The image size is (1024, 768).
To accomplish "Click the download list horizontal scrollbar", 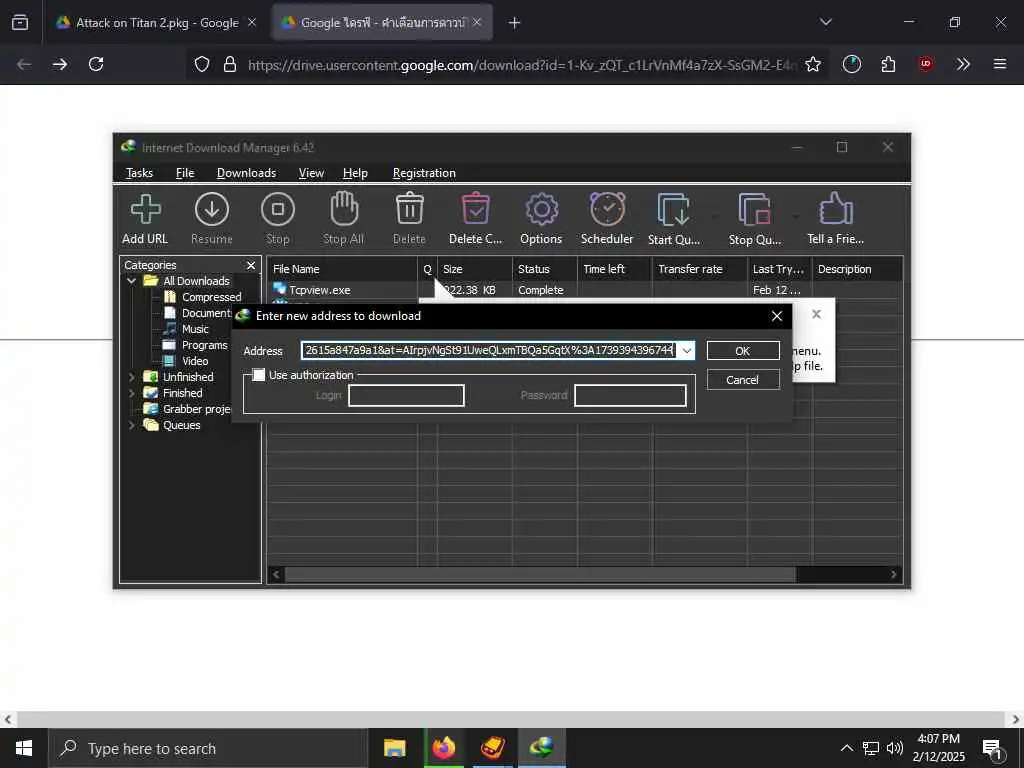I will pyautogui.click(x=540, y=575).
